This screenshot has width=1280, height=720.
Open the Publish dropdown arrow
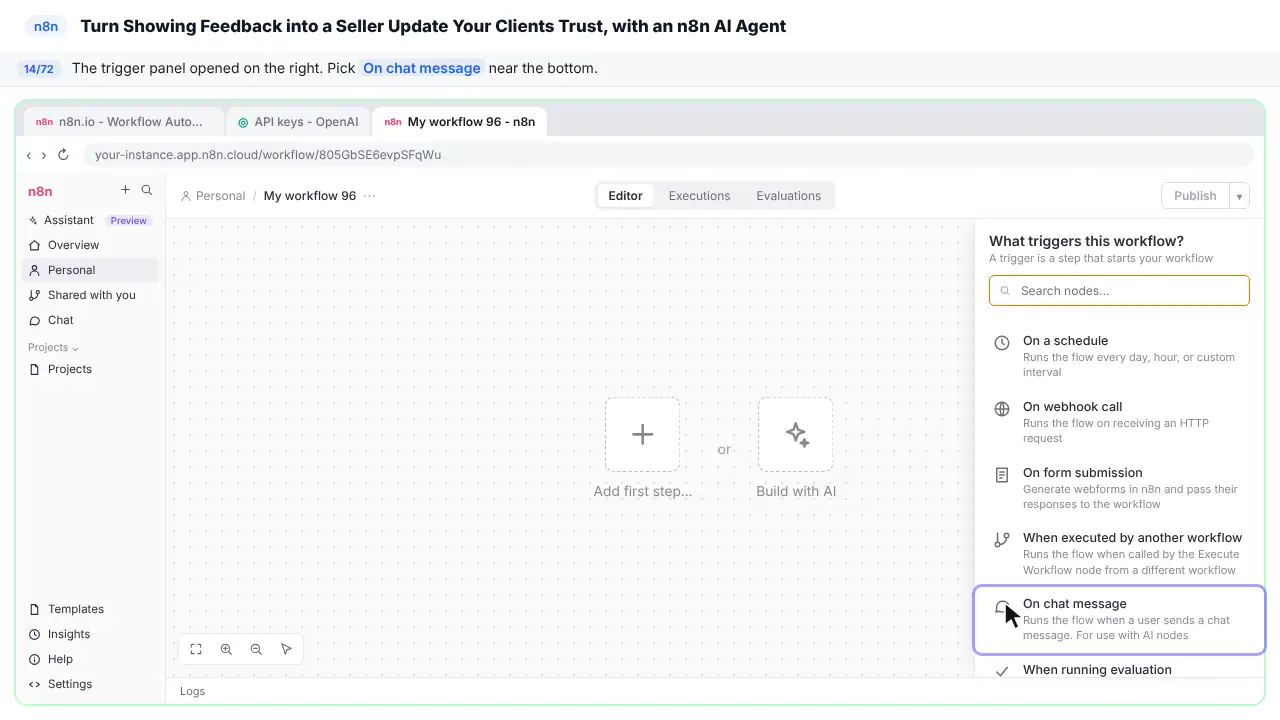(1239, 196)
